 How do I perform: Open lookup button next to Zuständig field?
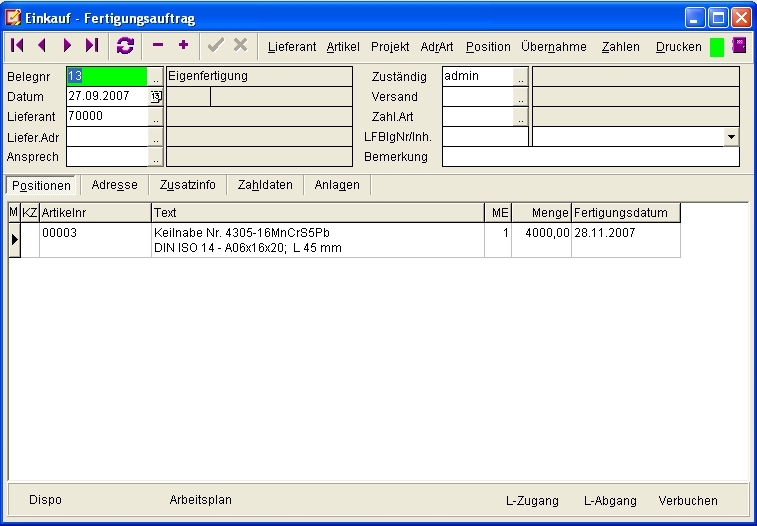(x=520, y=77)
